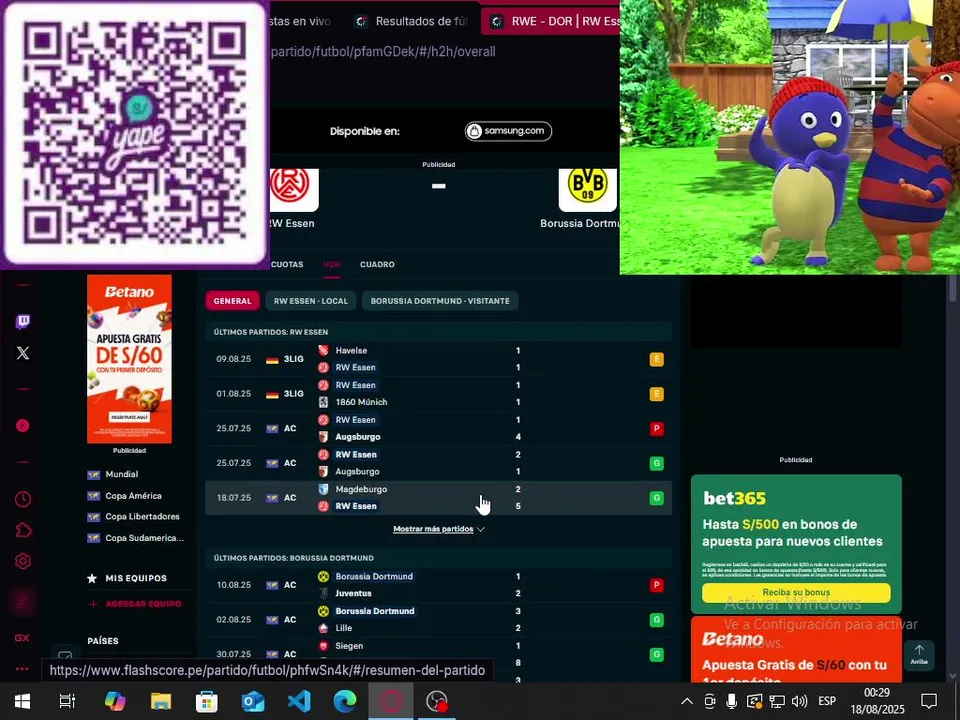The image size is (960, 720).
Task: Open the three-dots sidebar menu
Action: [22, 669]
